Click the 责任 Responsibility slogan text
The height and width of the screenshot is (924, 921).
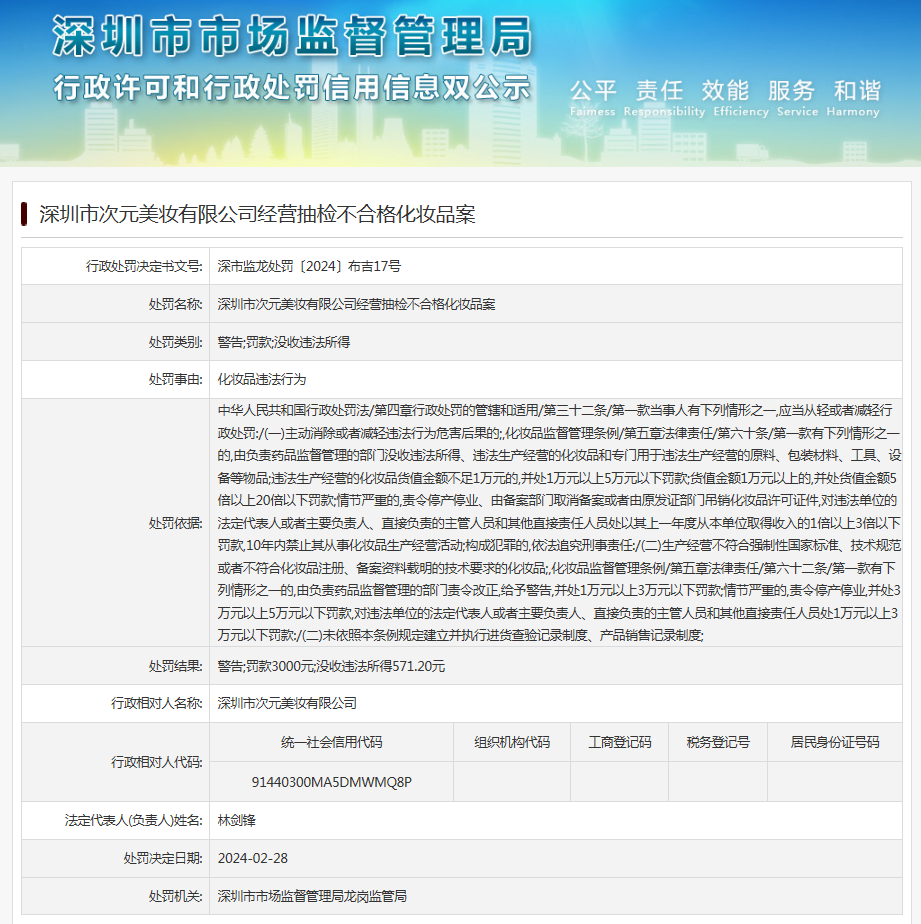point(664,98)
